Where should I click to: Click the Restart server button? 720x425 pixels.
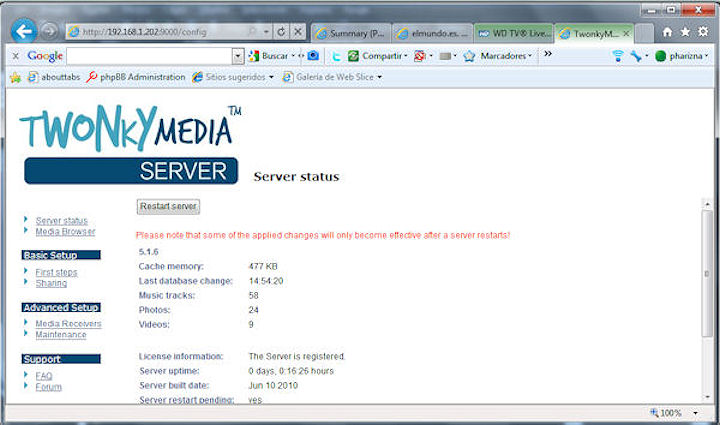pyautogui.click(x=168, y=207)
